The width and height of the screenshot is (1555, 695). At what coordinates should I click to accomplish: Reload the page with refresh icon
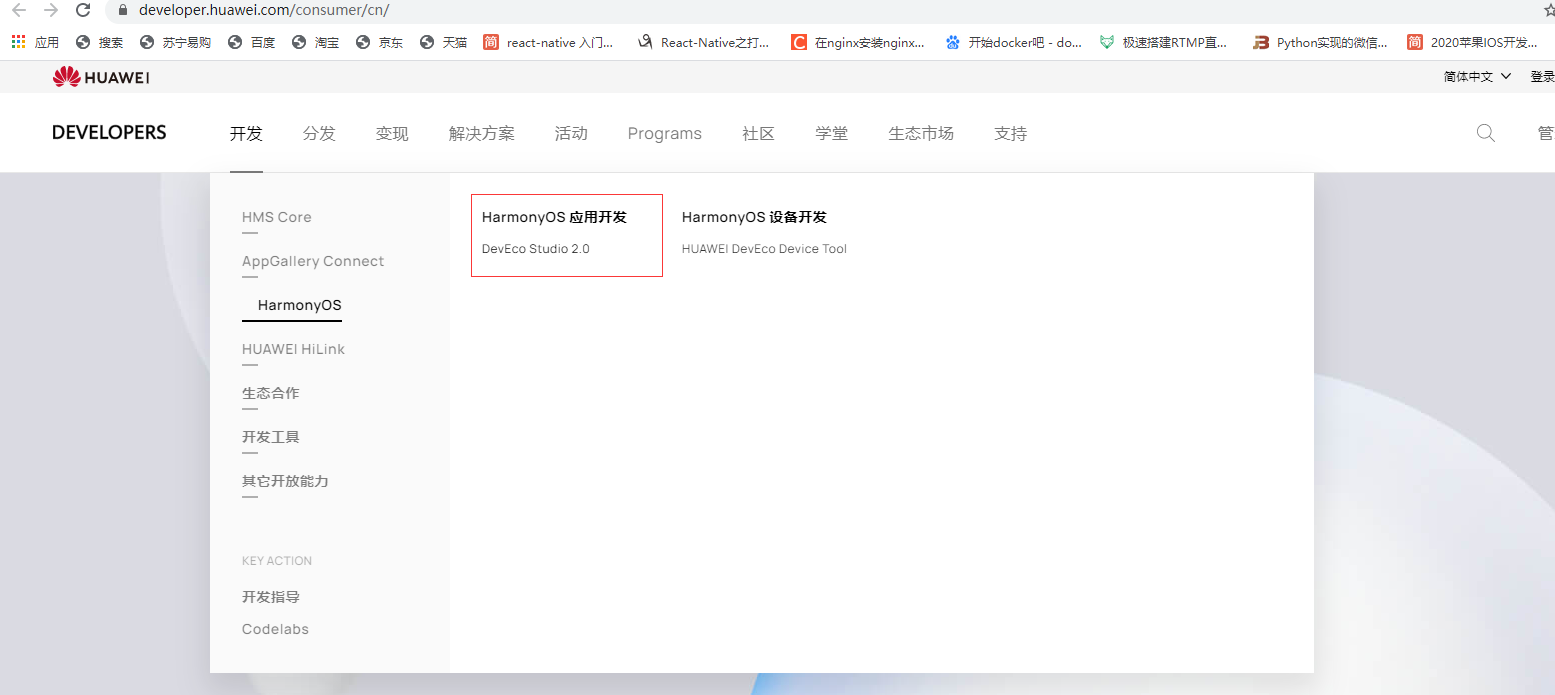click(84, 10)
